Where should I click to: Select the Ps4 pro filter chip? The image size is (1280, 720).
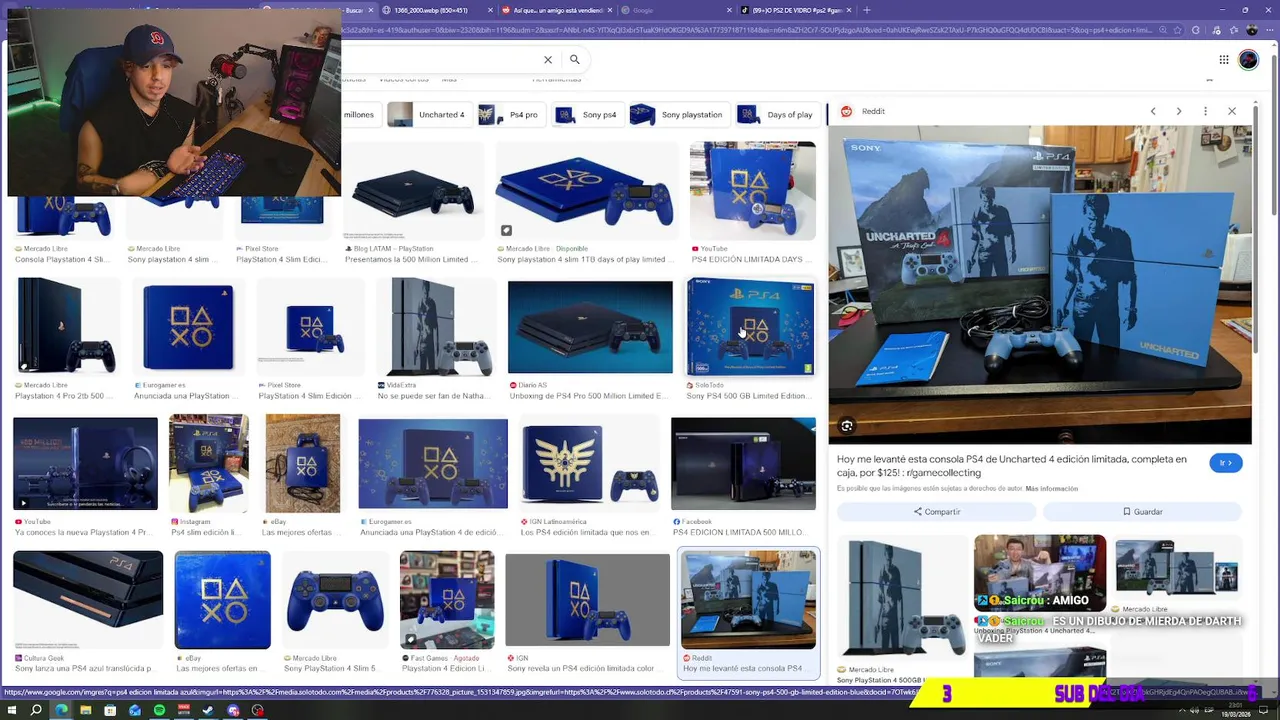click(x=510, y=115)
